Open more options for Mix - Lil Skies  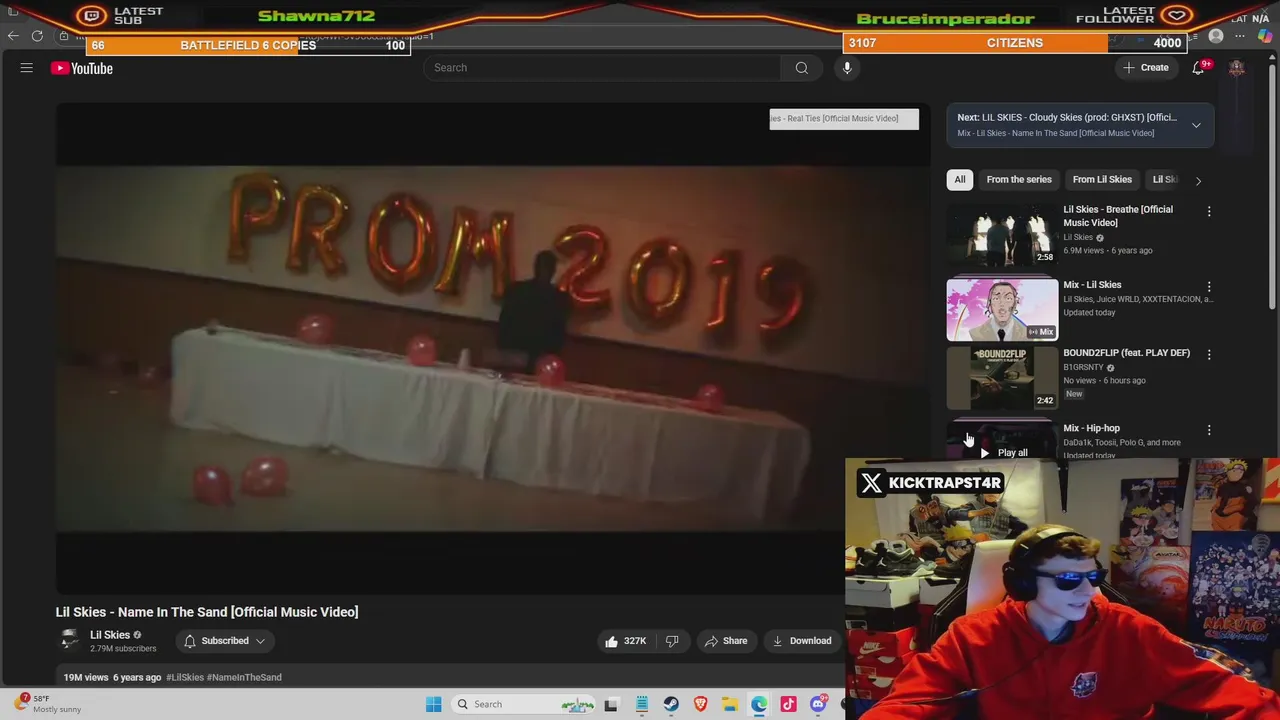1209,286
